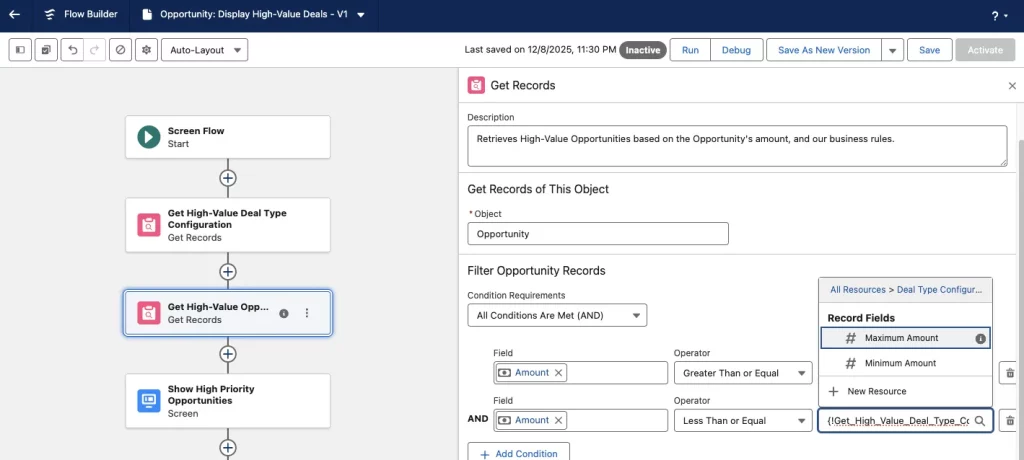
Task: Click Deal Type Configur... breadcrumb
Action: point(939,289)
